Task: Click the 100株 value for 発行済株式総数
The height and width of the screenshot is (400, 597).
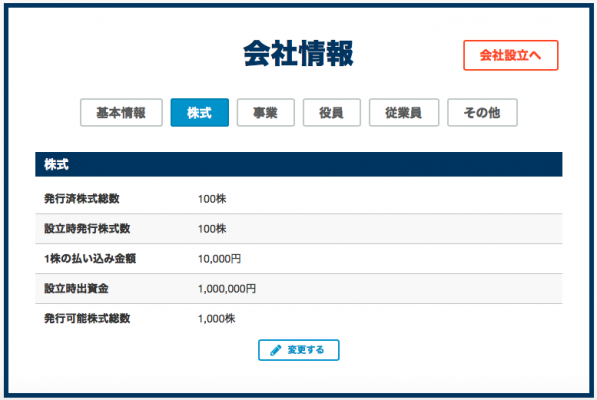Action: [212, 199]
